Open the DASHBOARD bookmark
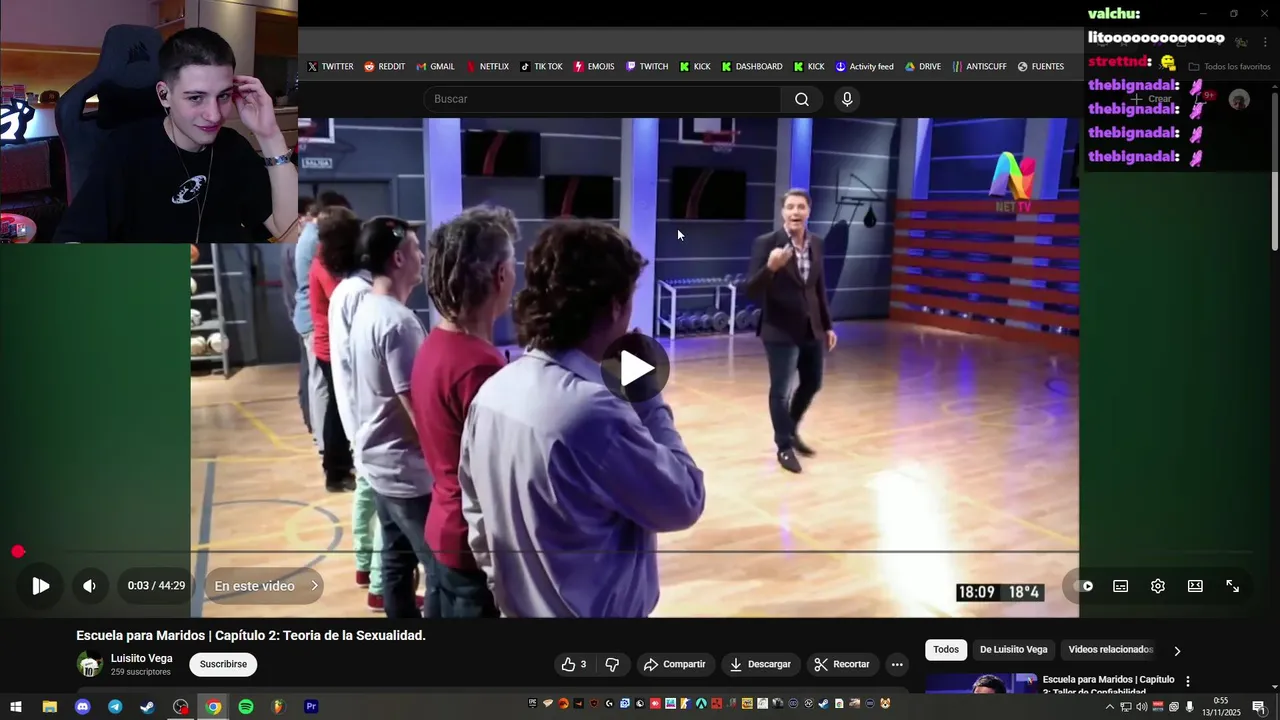The height and width of the screenshot is (720, 1280). click(x=752, y=67)
